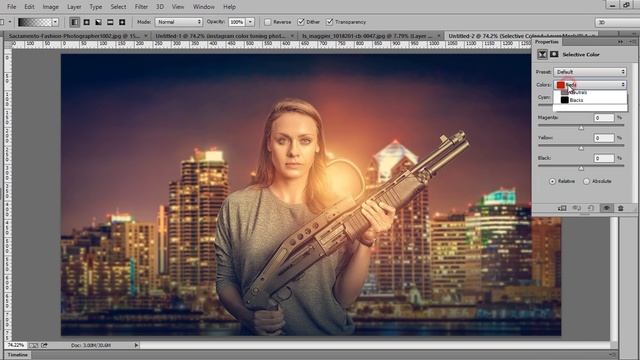This screenshot has width=640, height=360.
Task: Open the Edit menu
Action: point(29,7)
